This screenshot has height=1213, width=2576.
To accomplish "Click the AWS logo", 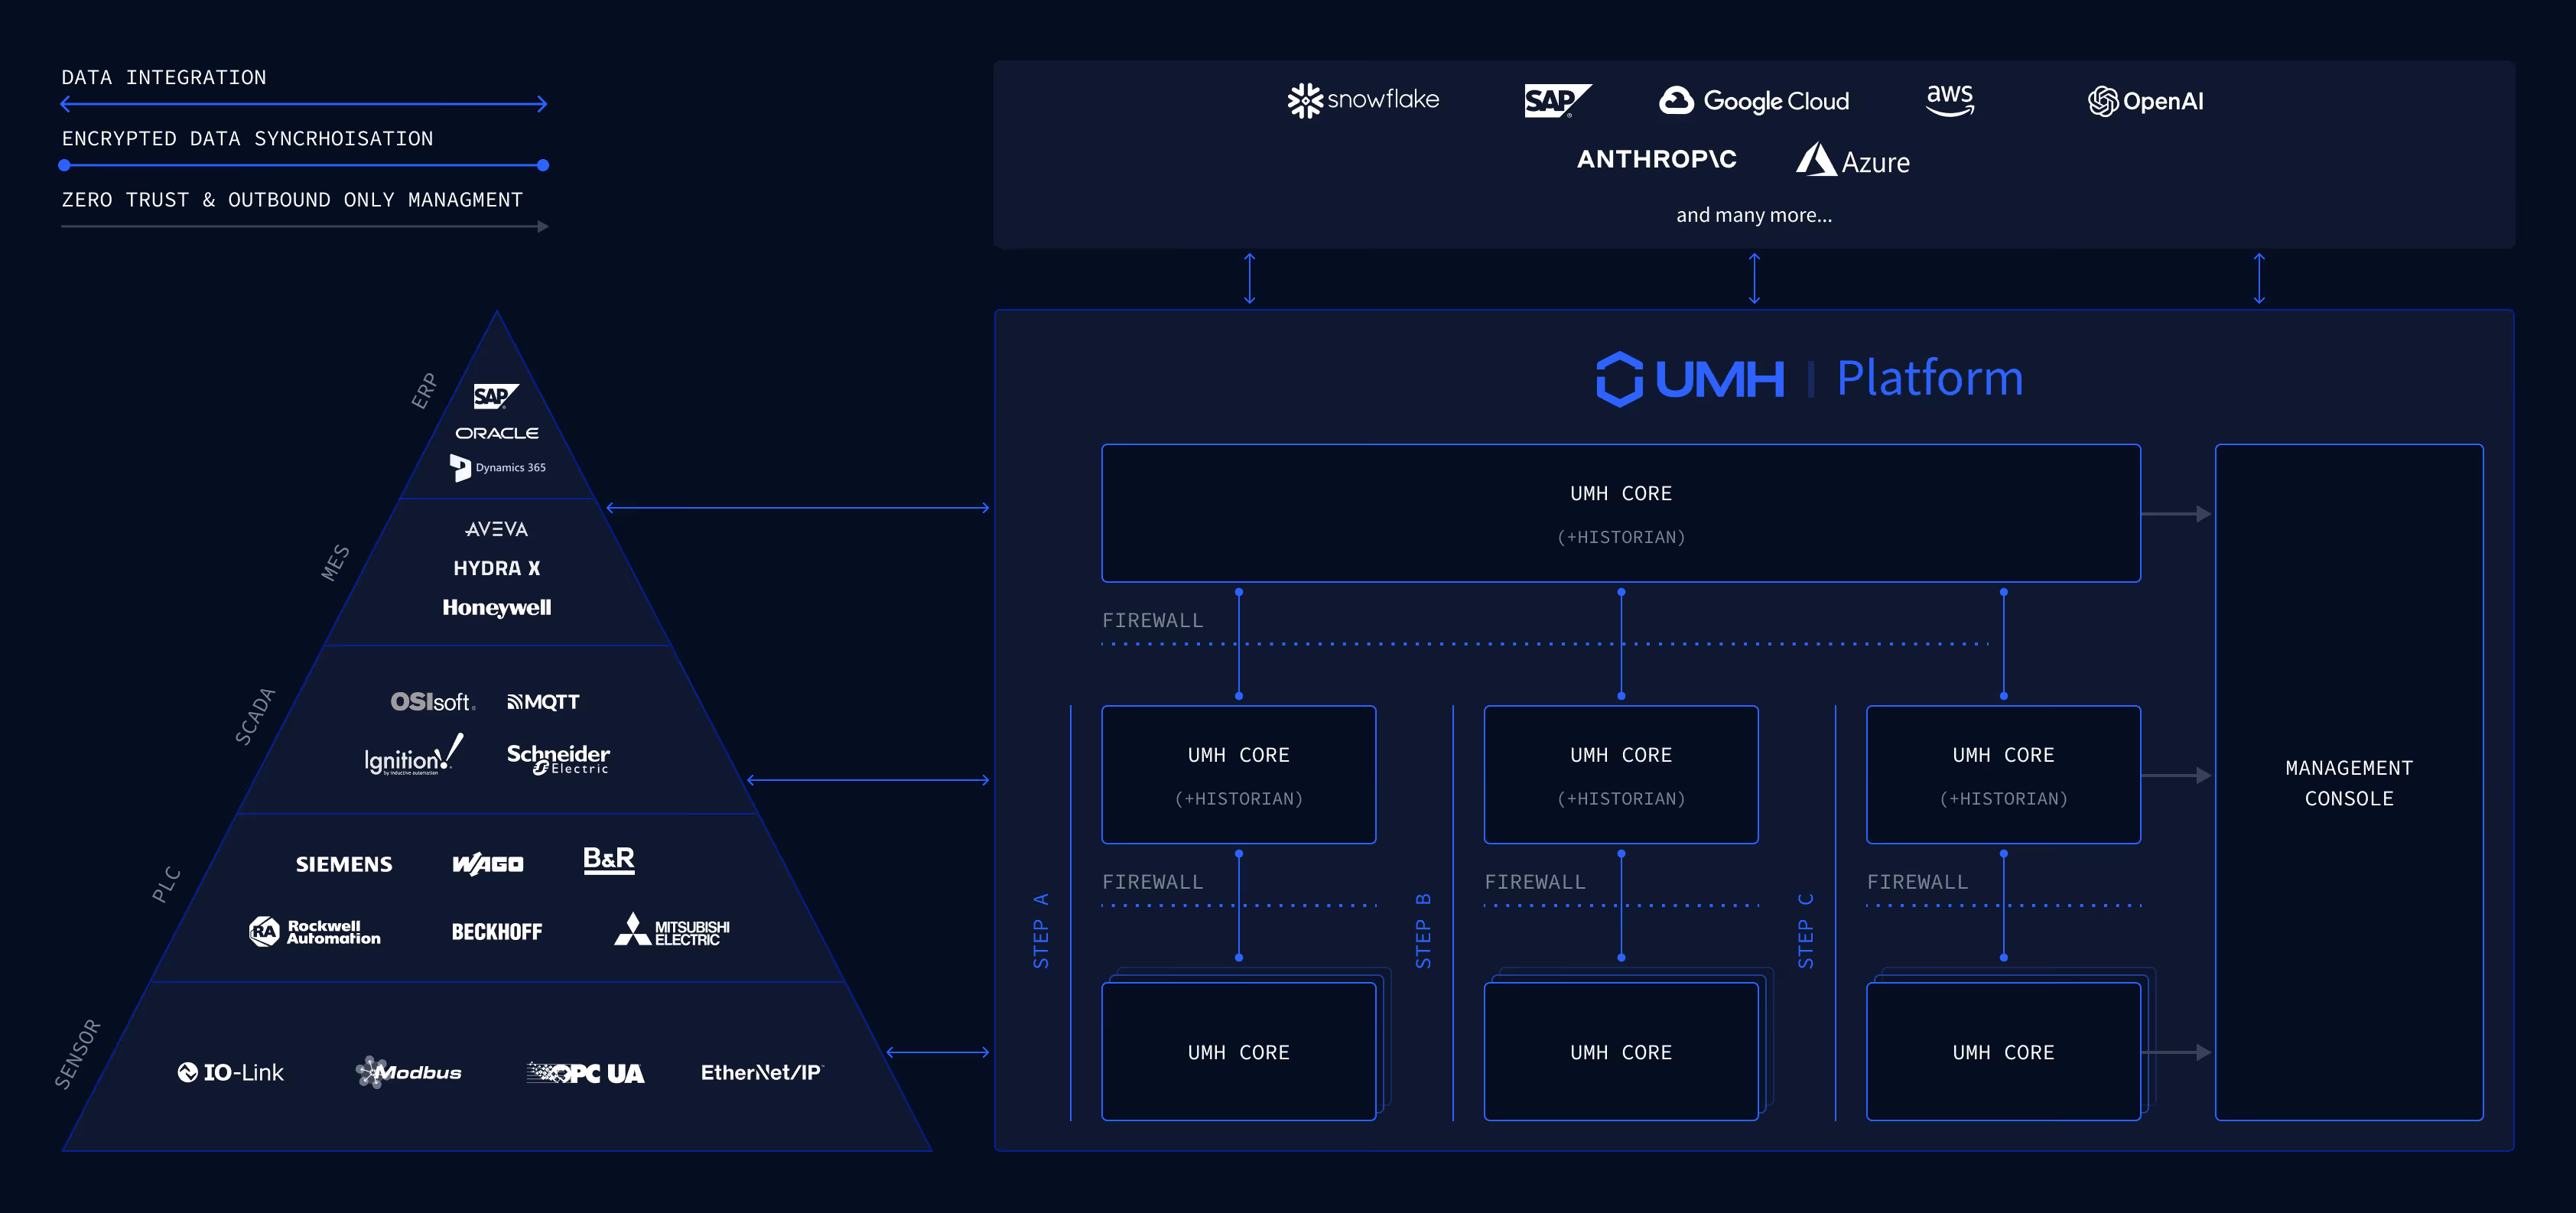I will point(1949,99).
